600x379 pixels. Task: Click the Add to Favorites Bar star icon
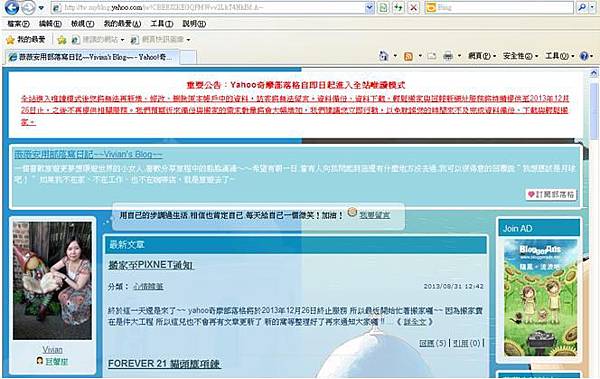(x=62, y=40)
